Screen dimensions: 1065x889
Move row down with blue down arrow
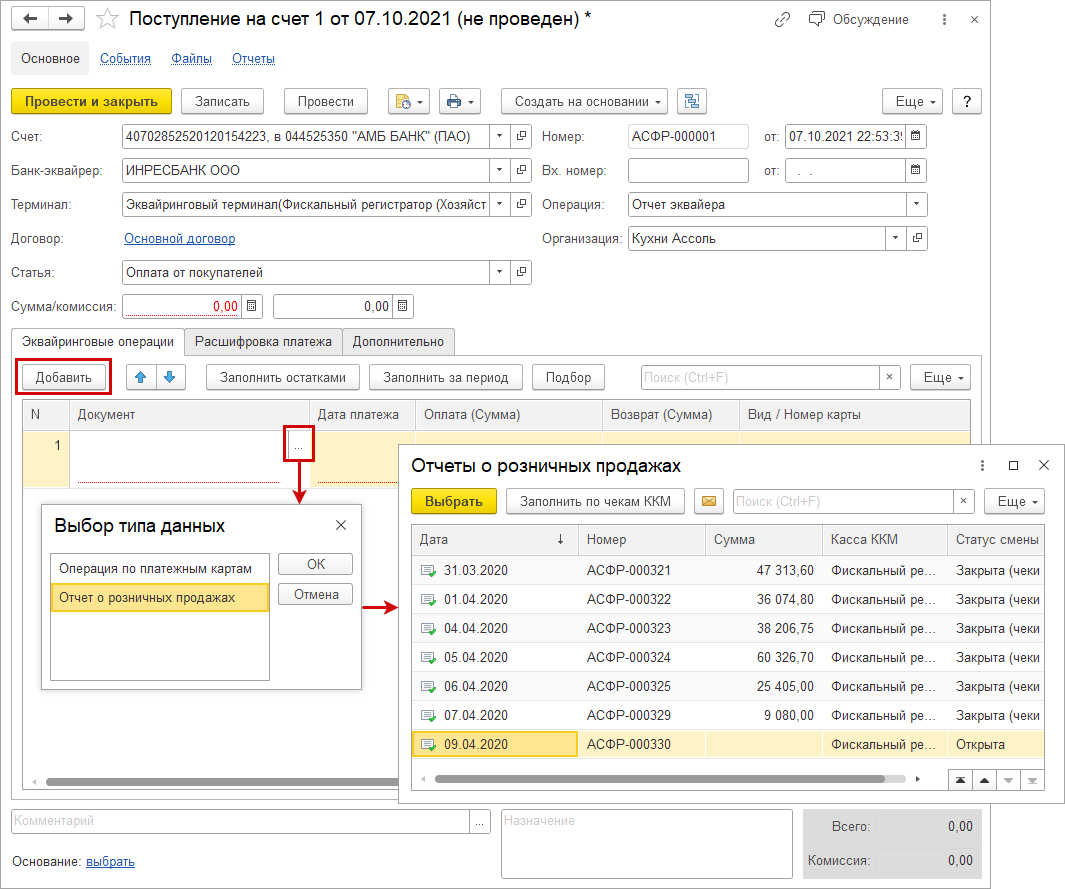pos(169,377)
